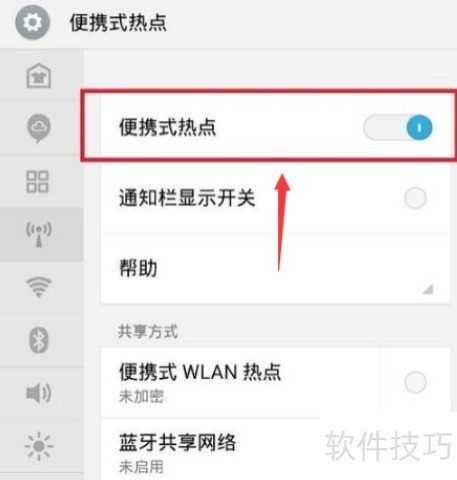Select the hotspot antenna sidebar icon

point(39,235)
